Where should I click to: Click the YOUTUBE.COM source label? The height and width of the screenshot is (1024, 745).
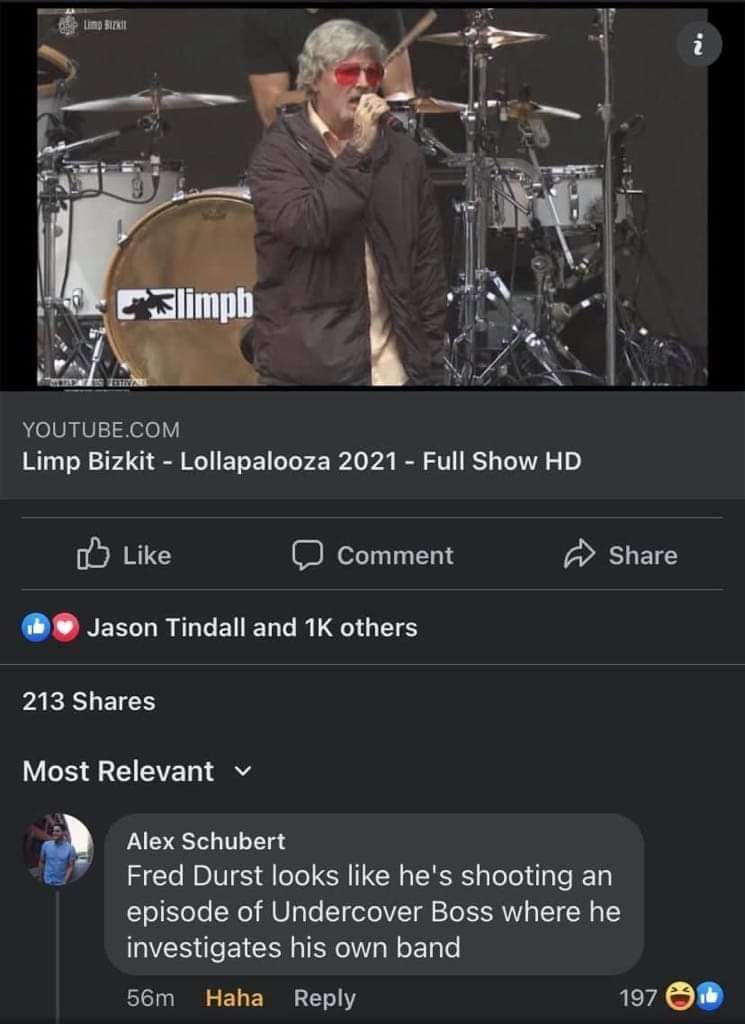101,430
